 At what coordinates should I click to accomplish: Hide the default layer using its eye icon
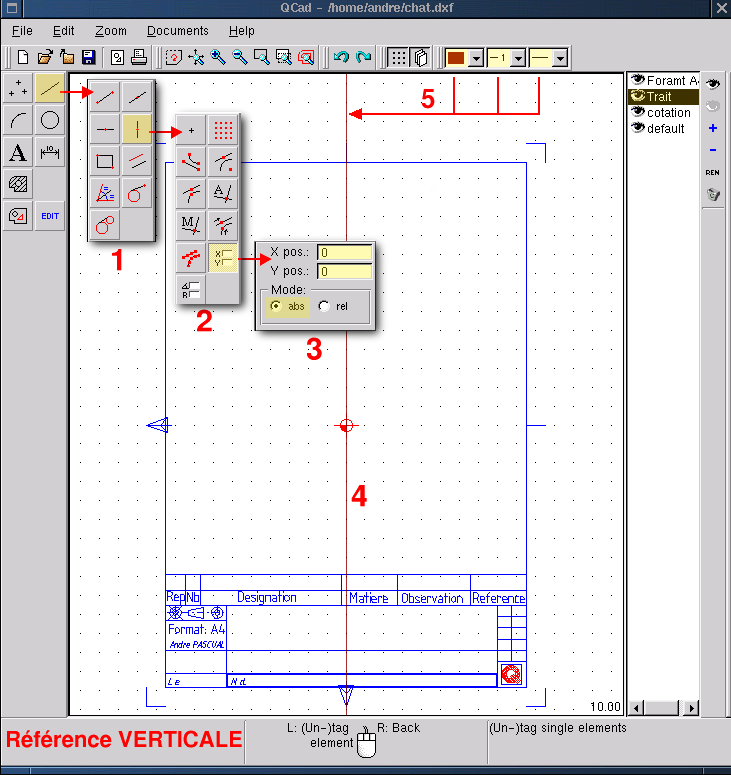coord(637,128)
